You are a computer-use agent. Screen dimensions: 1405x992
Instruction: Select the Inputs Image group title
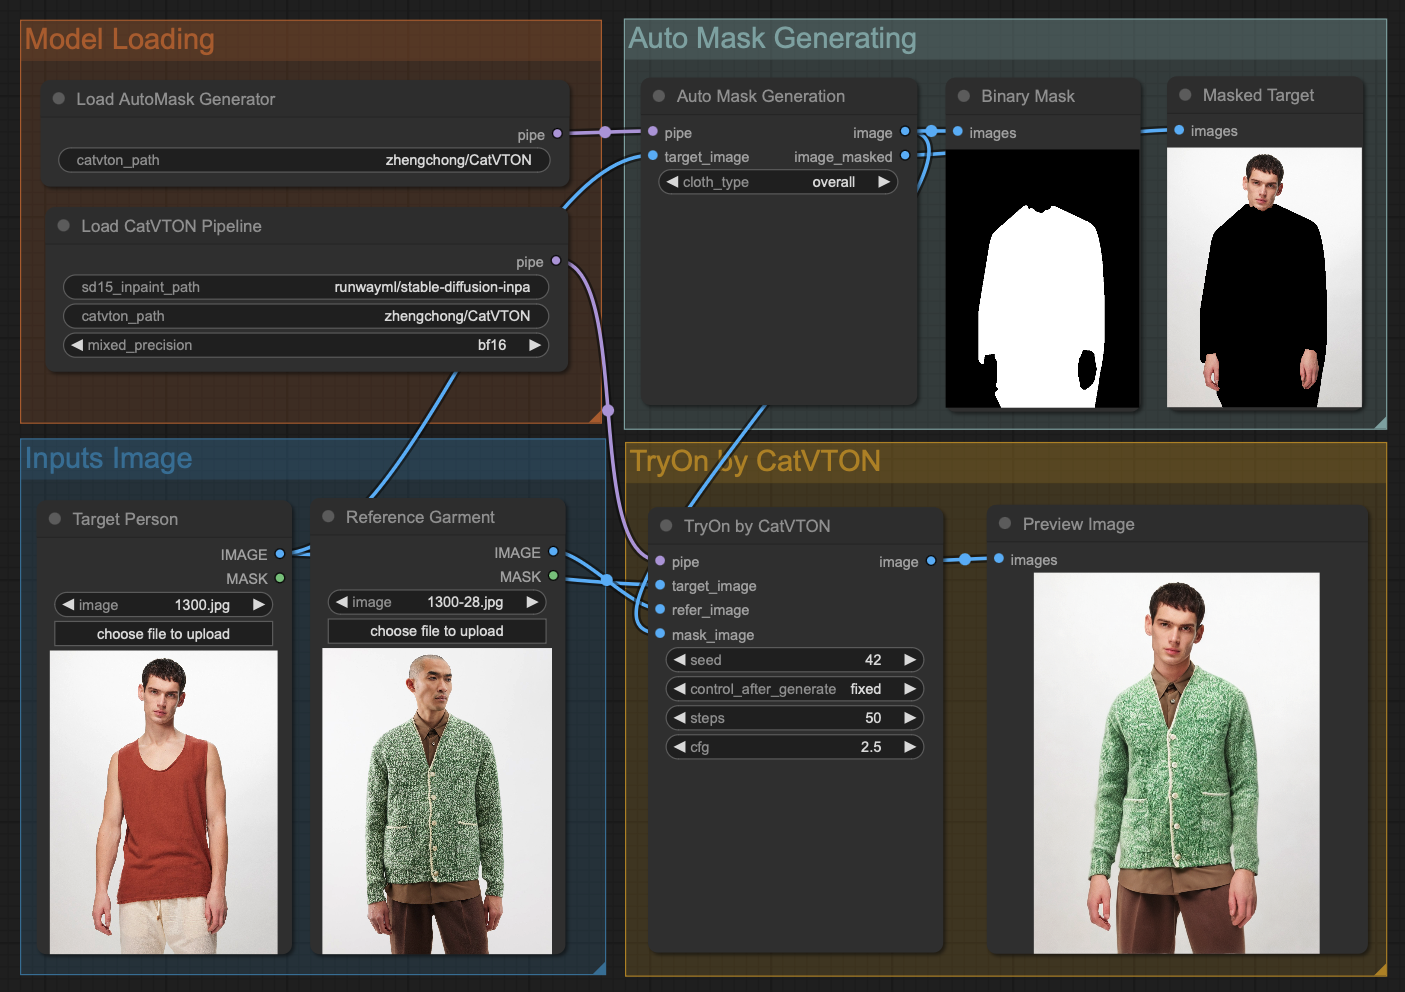pyautogui.click(x=108, y=458)
